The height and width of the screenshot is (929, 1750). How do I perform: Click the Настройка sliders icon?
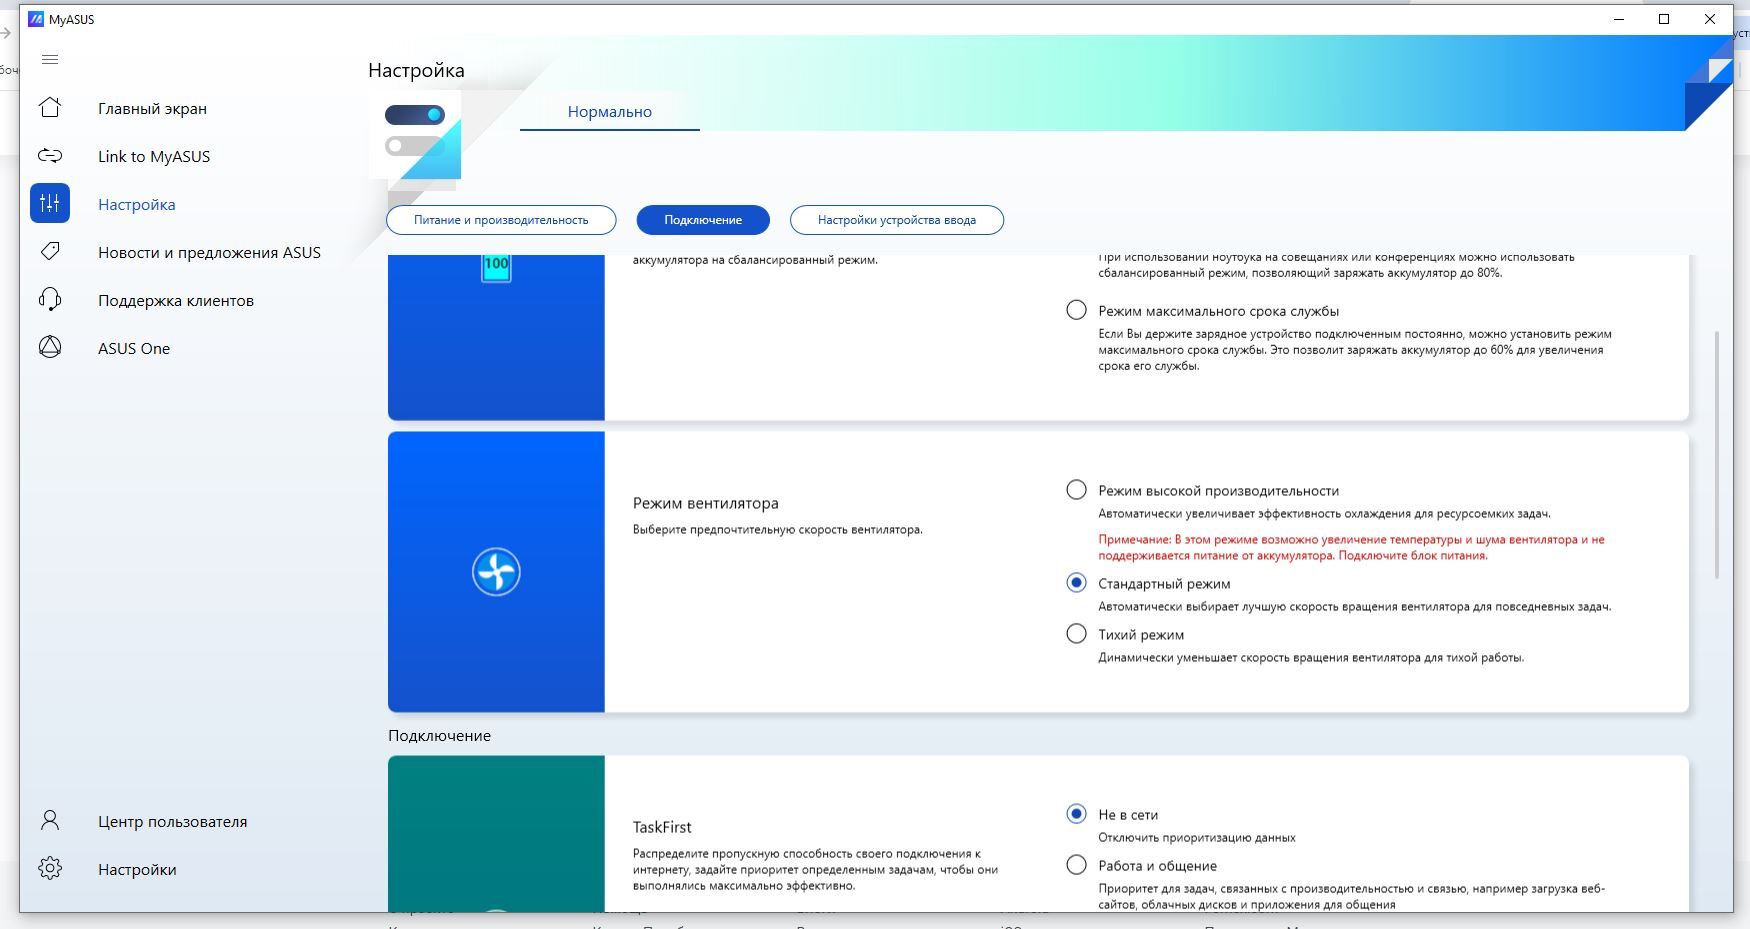coord(50,203)
